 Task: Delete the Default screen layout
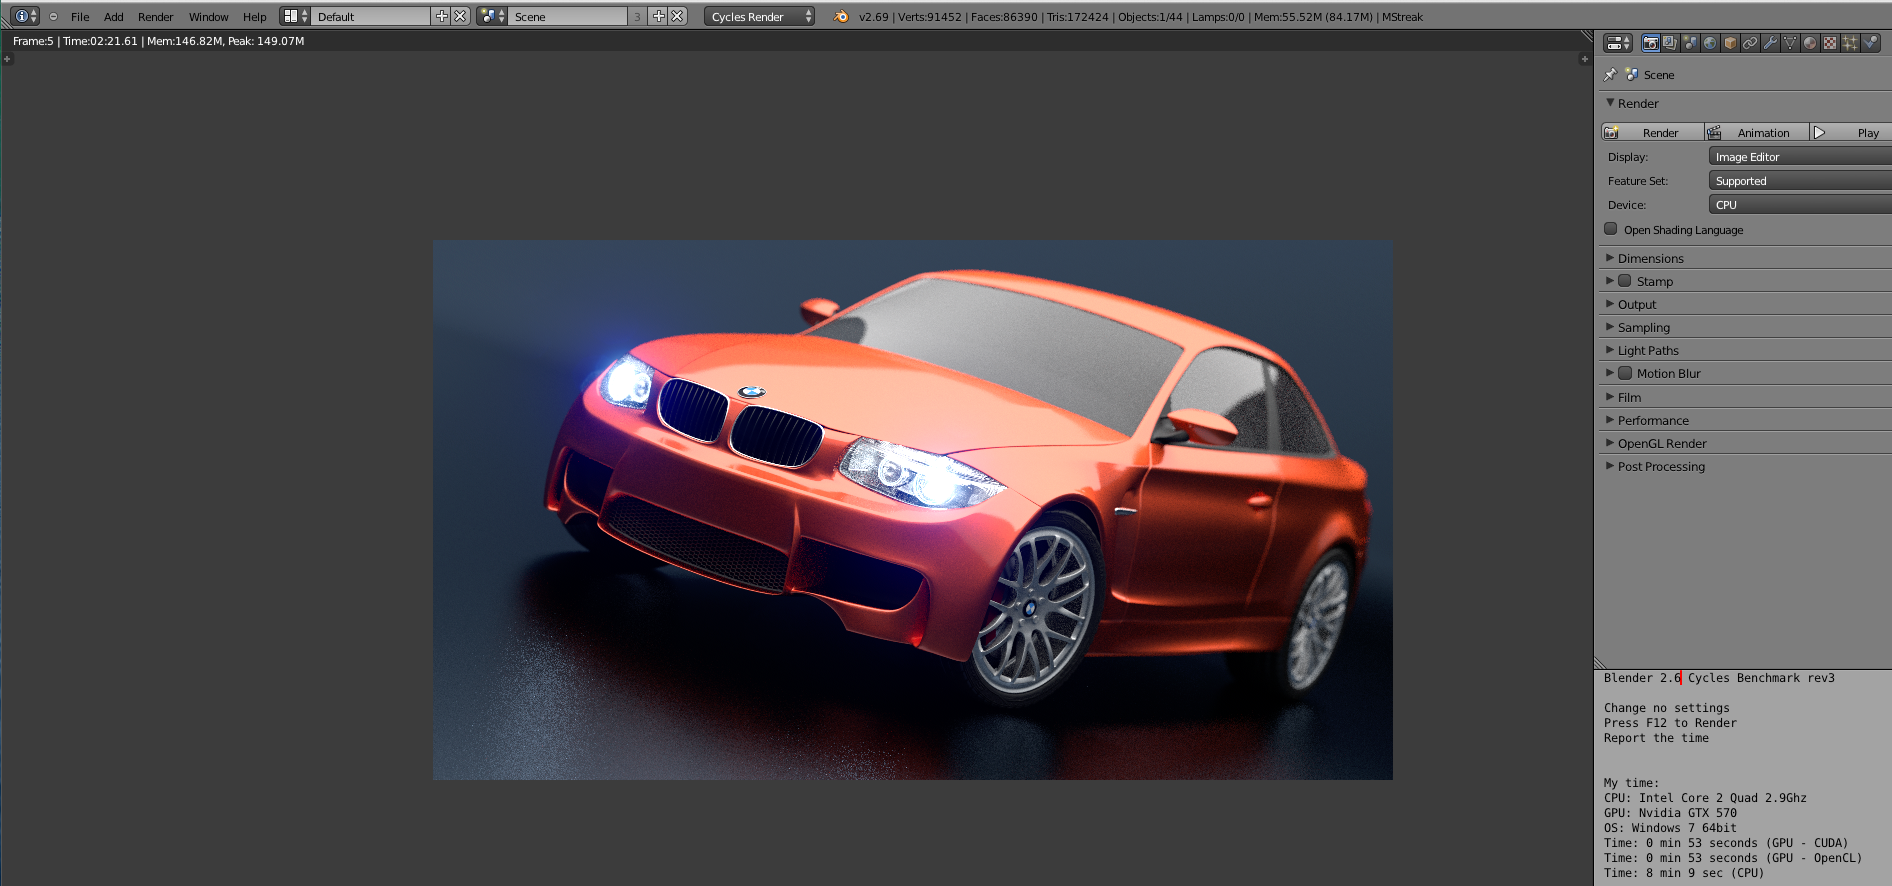pyautogui.click(x=460, y=16)
